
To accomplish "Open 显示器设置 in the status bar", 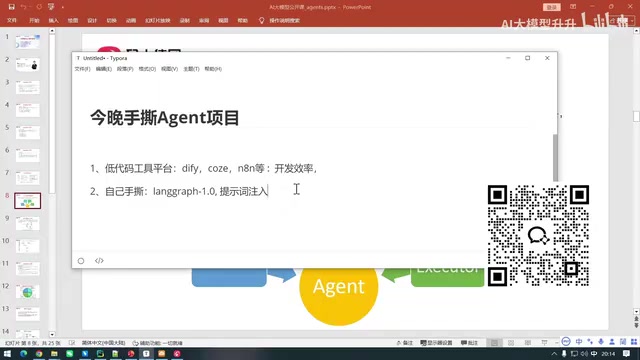I will (x=436, y=343).
